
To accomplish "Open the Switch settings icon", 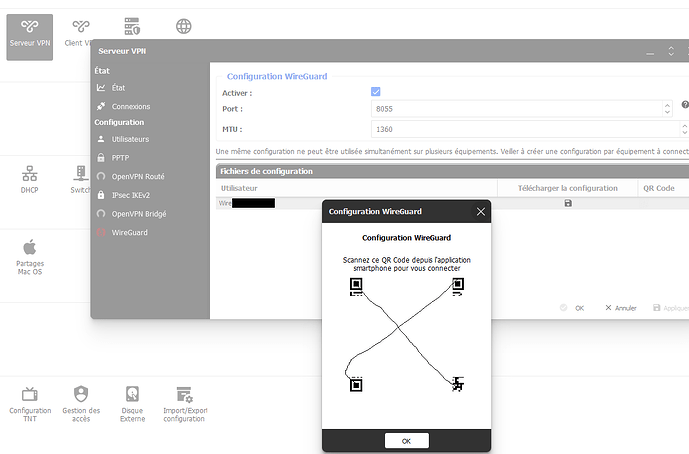I will pos(80,179).
